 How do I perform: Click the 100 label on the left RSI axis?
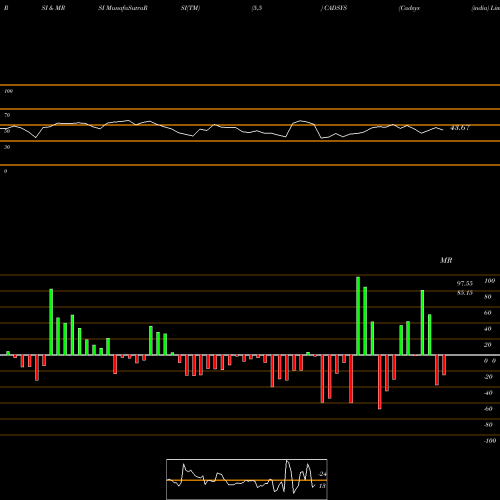click(x=8, y=91)
